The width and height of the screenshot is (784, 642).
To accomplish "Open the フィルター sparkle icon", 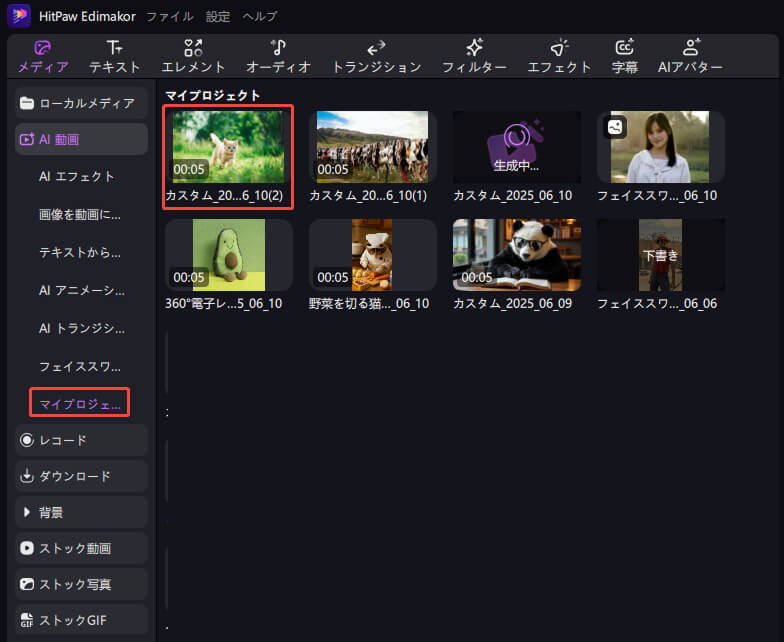I will pos(474,48).
